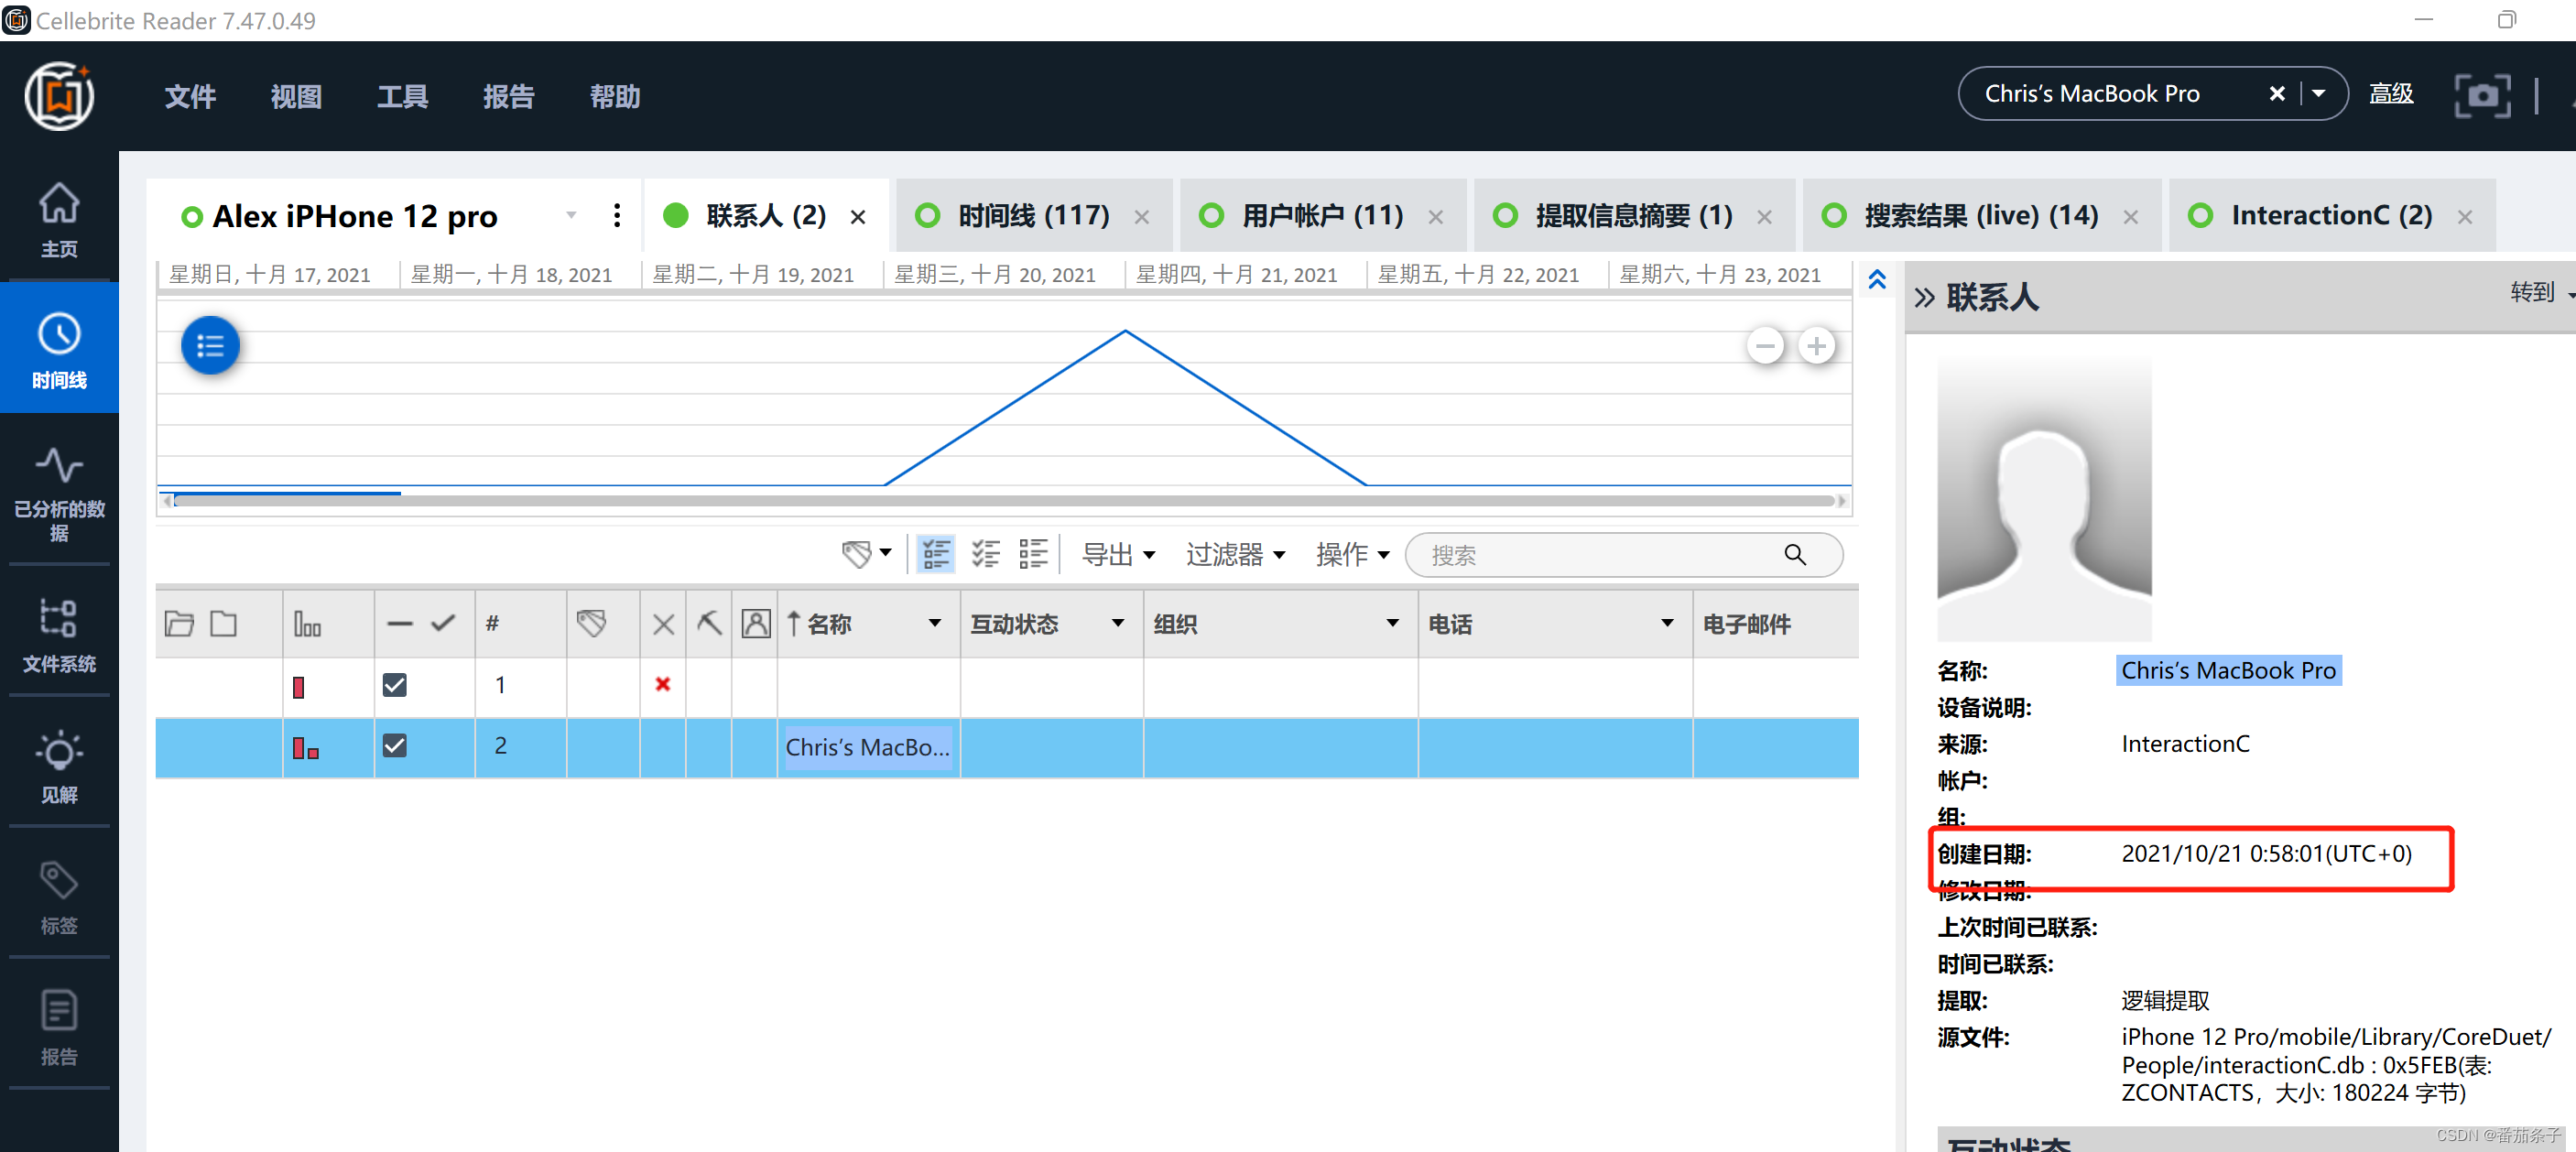The image size is (2576, 1152).
Task: Click the Cellebrite Reader logo
Action: click(59, 96)
